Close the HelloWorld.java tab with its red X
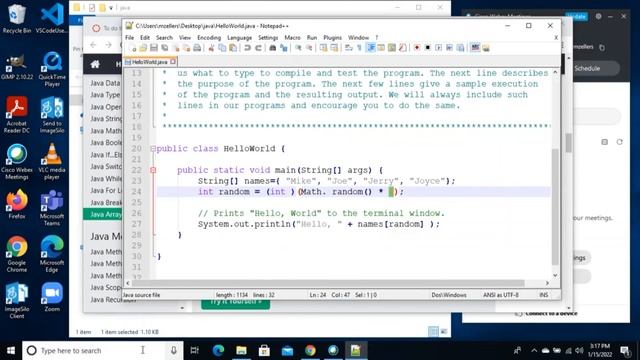This screenshot has height=360, width=640. tap(173, 62)
